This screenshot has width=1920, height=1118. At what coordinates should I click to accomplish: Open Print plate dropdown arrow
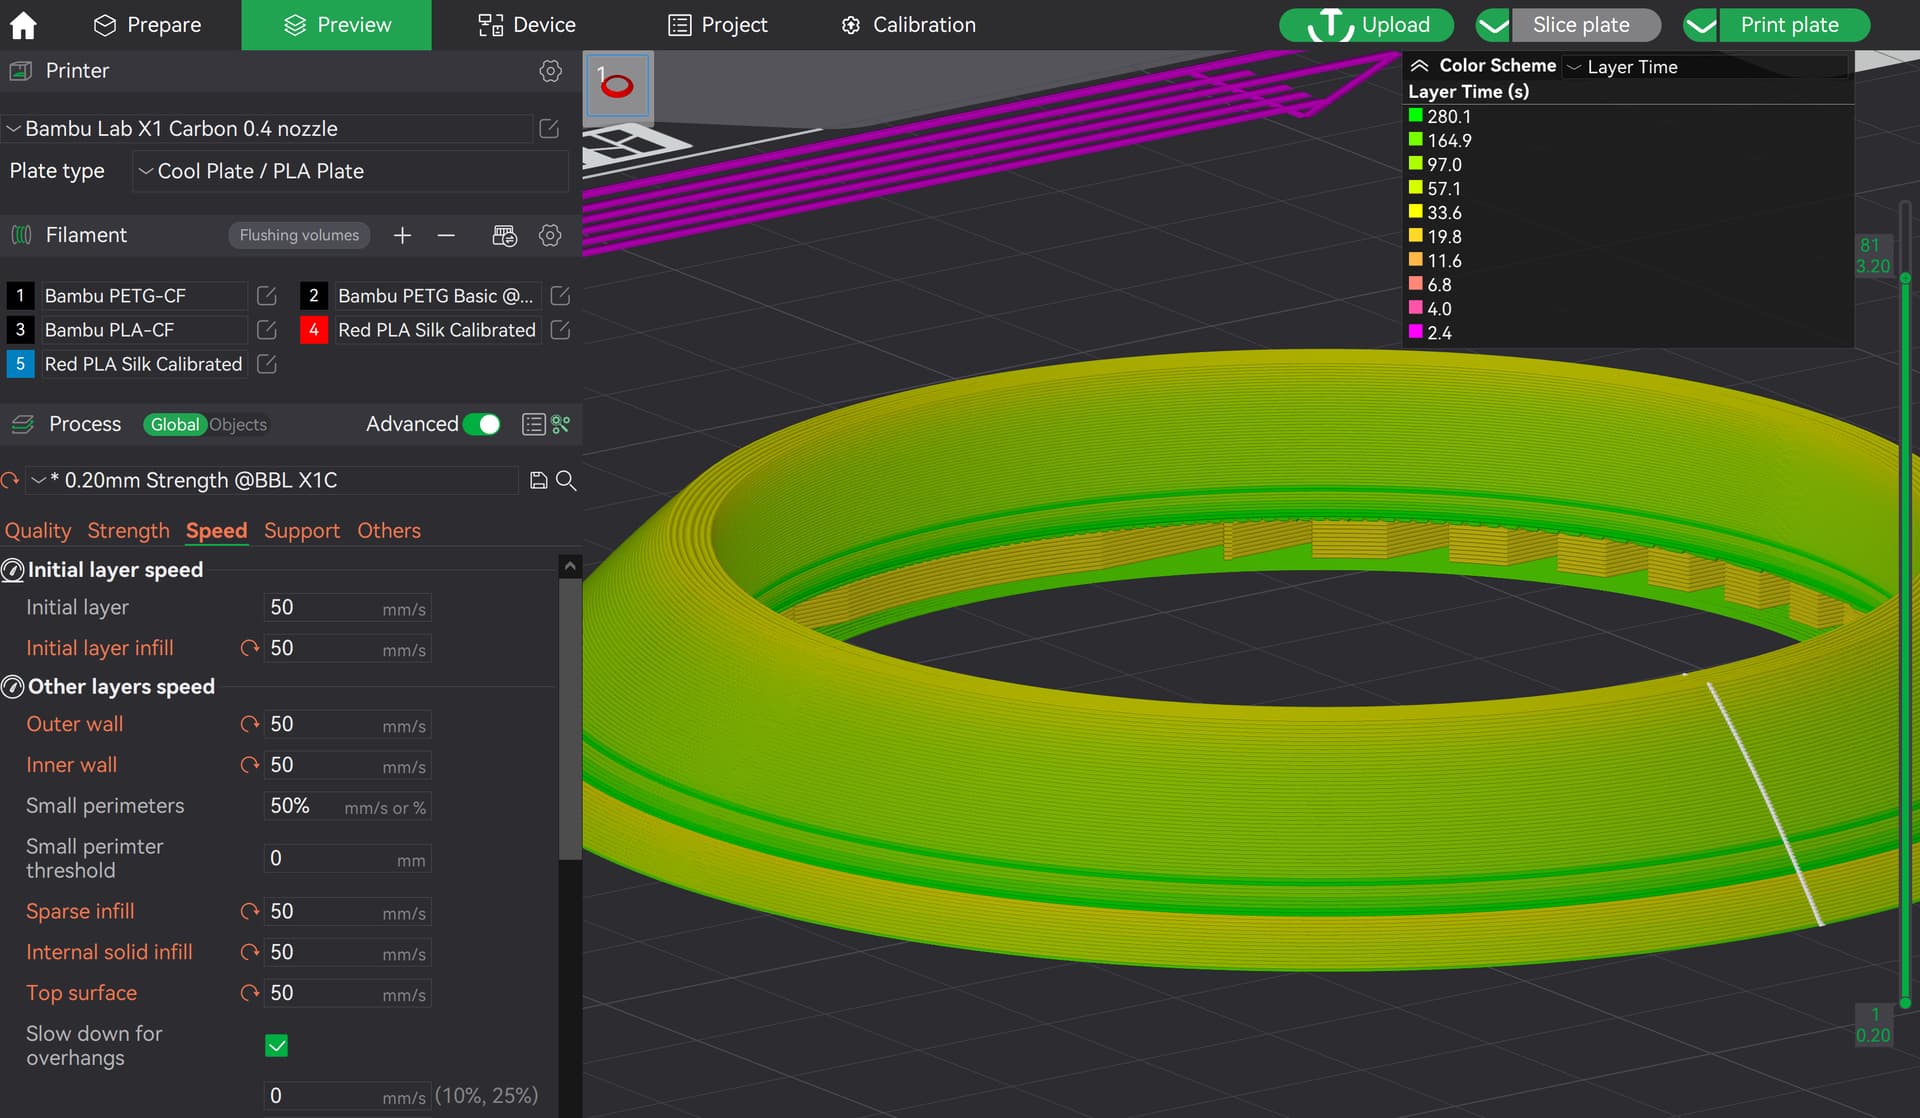[1701, 25]
